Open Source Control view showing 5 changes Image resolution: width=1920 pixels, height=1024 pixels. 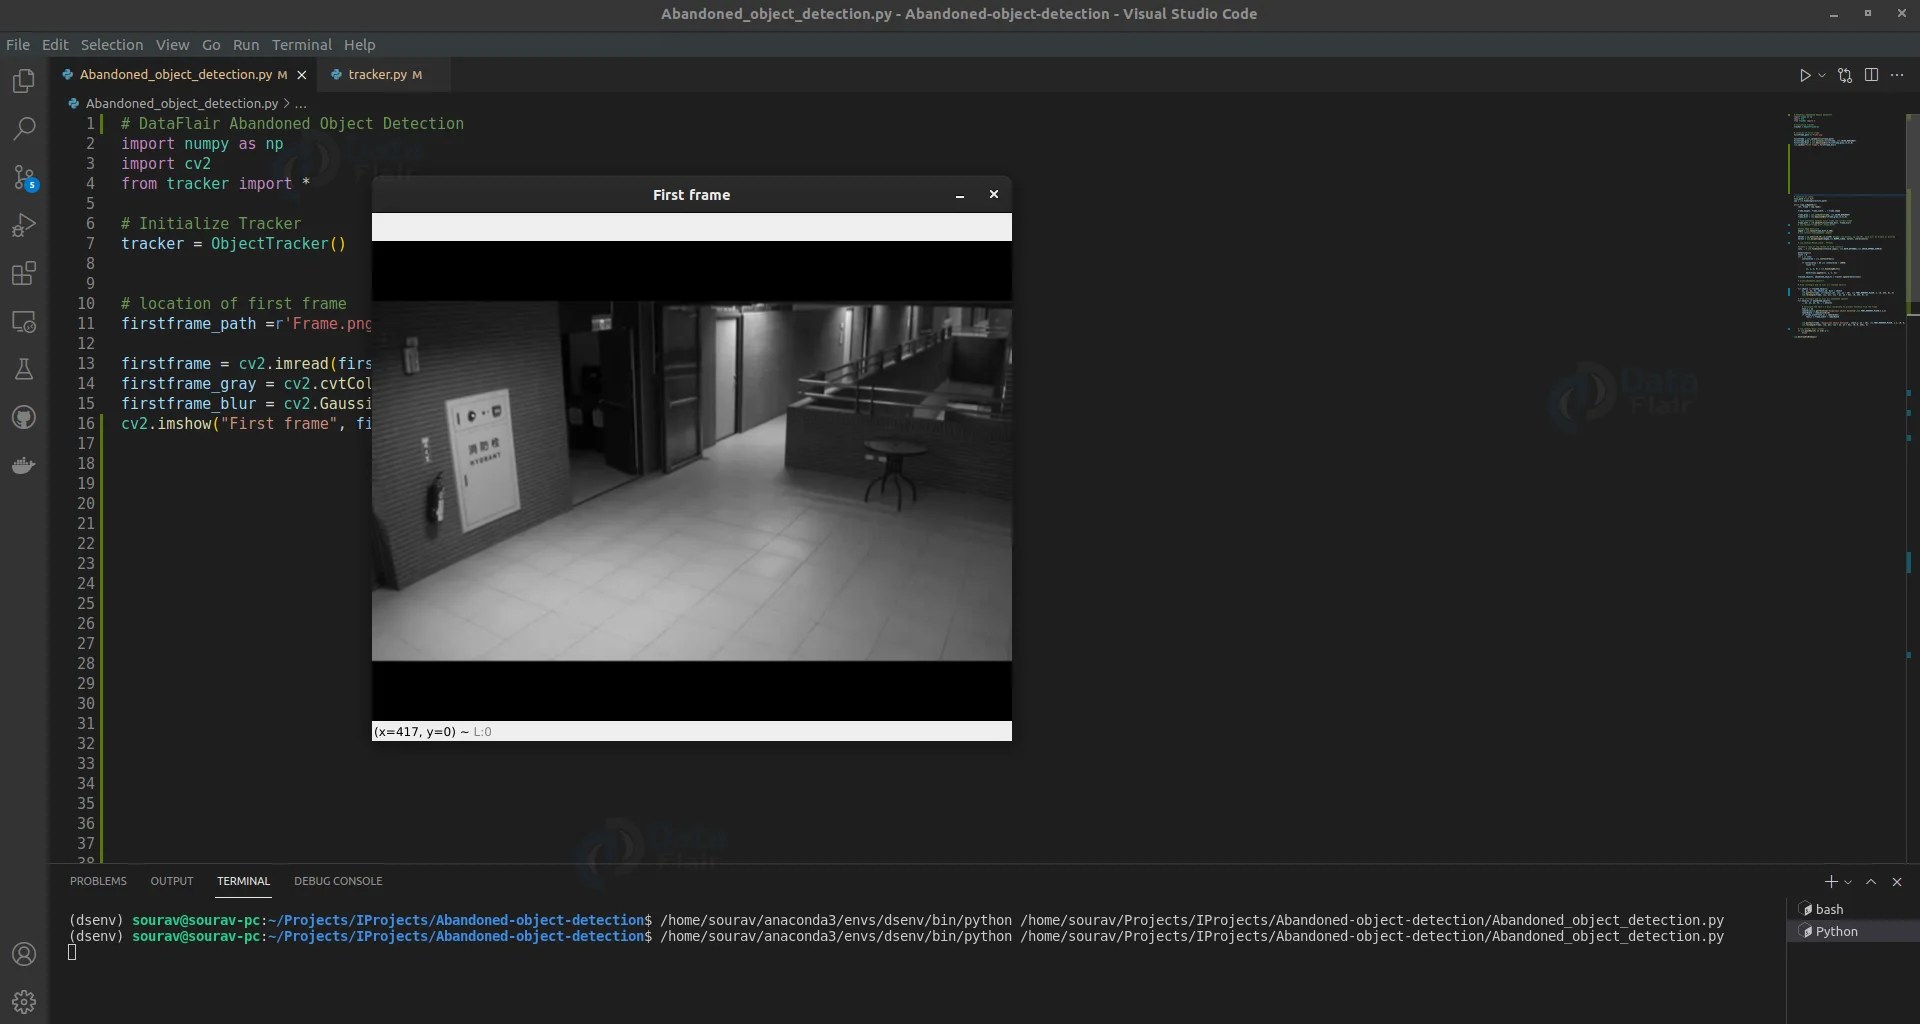tap(24, 178)
